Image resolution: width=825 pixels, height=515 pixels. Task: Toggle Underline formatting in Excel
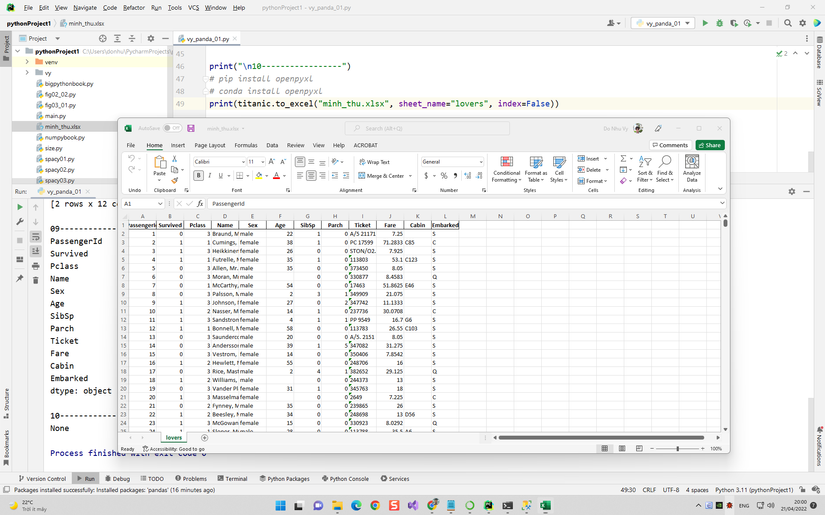tap(220, 176)
